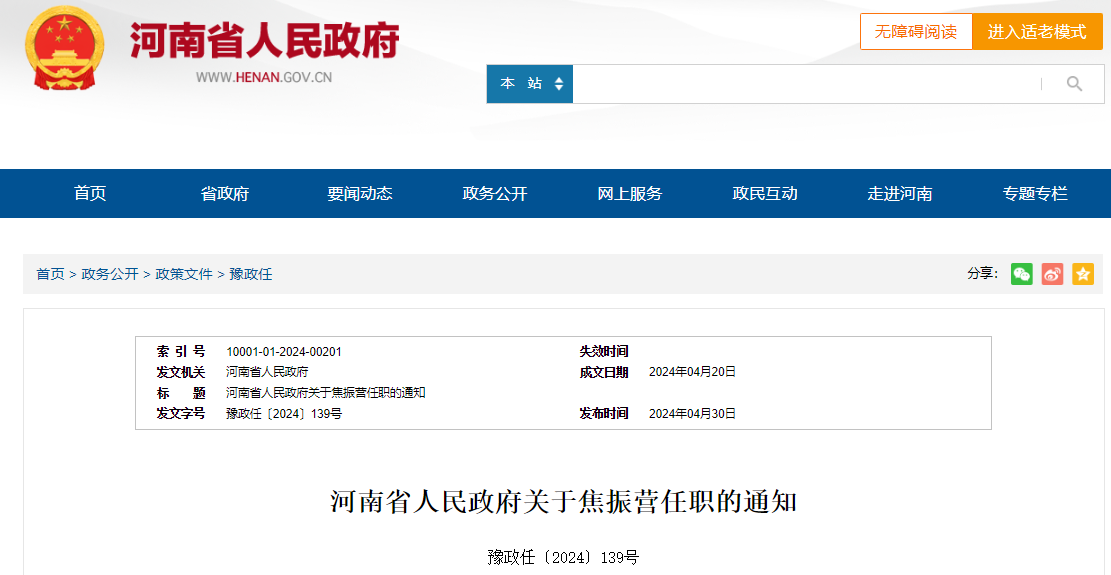1111x575 pixels.
Task: Go to 首页 breadcrumb link
Action: pos(50,274)
